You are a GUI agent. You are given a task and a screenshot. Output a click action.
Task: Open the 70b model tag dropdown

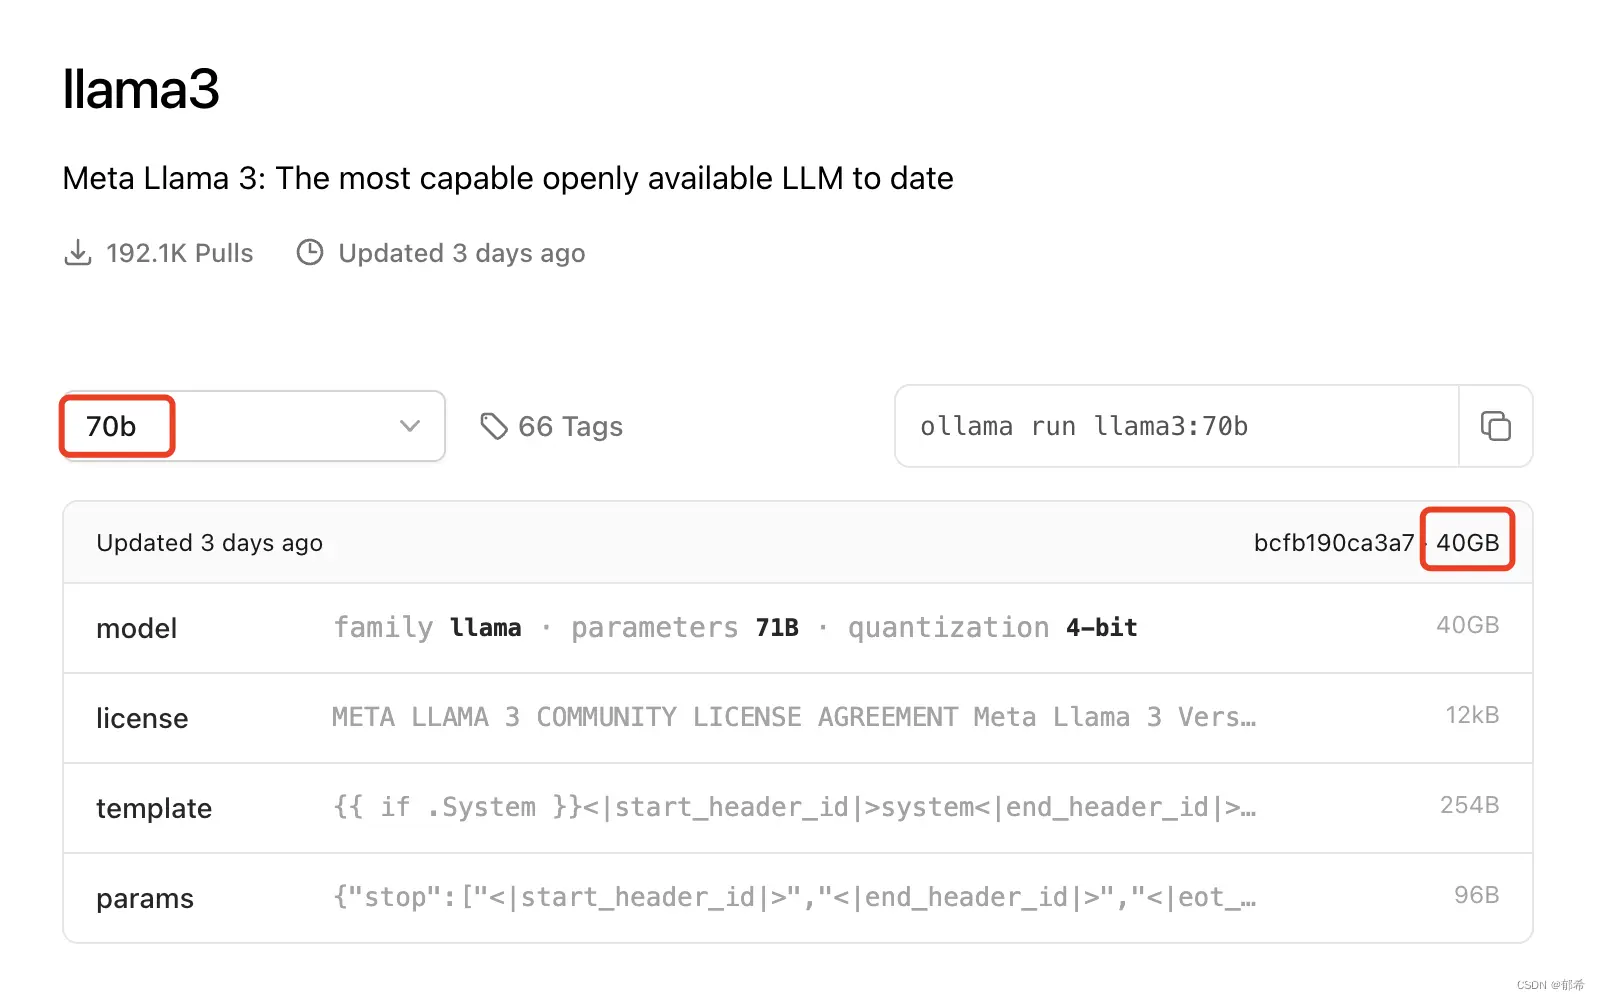point(253,426)
